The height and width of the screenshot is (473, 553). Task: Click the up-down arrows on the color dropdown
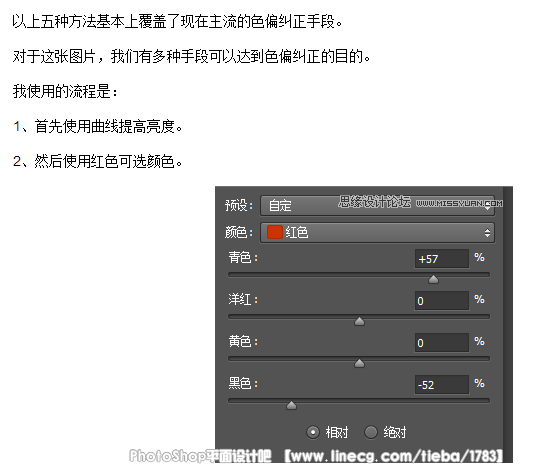pos(487,232)
